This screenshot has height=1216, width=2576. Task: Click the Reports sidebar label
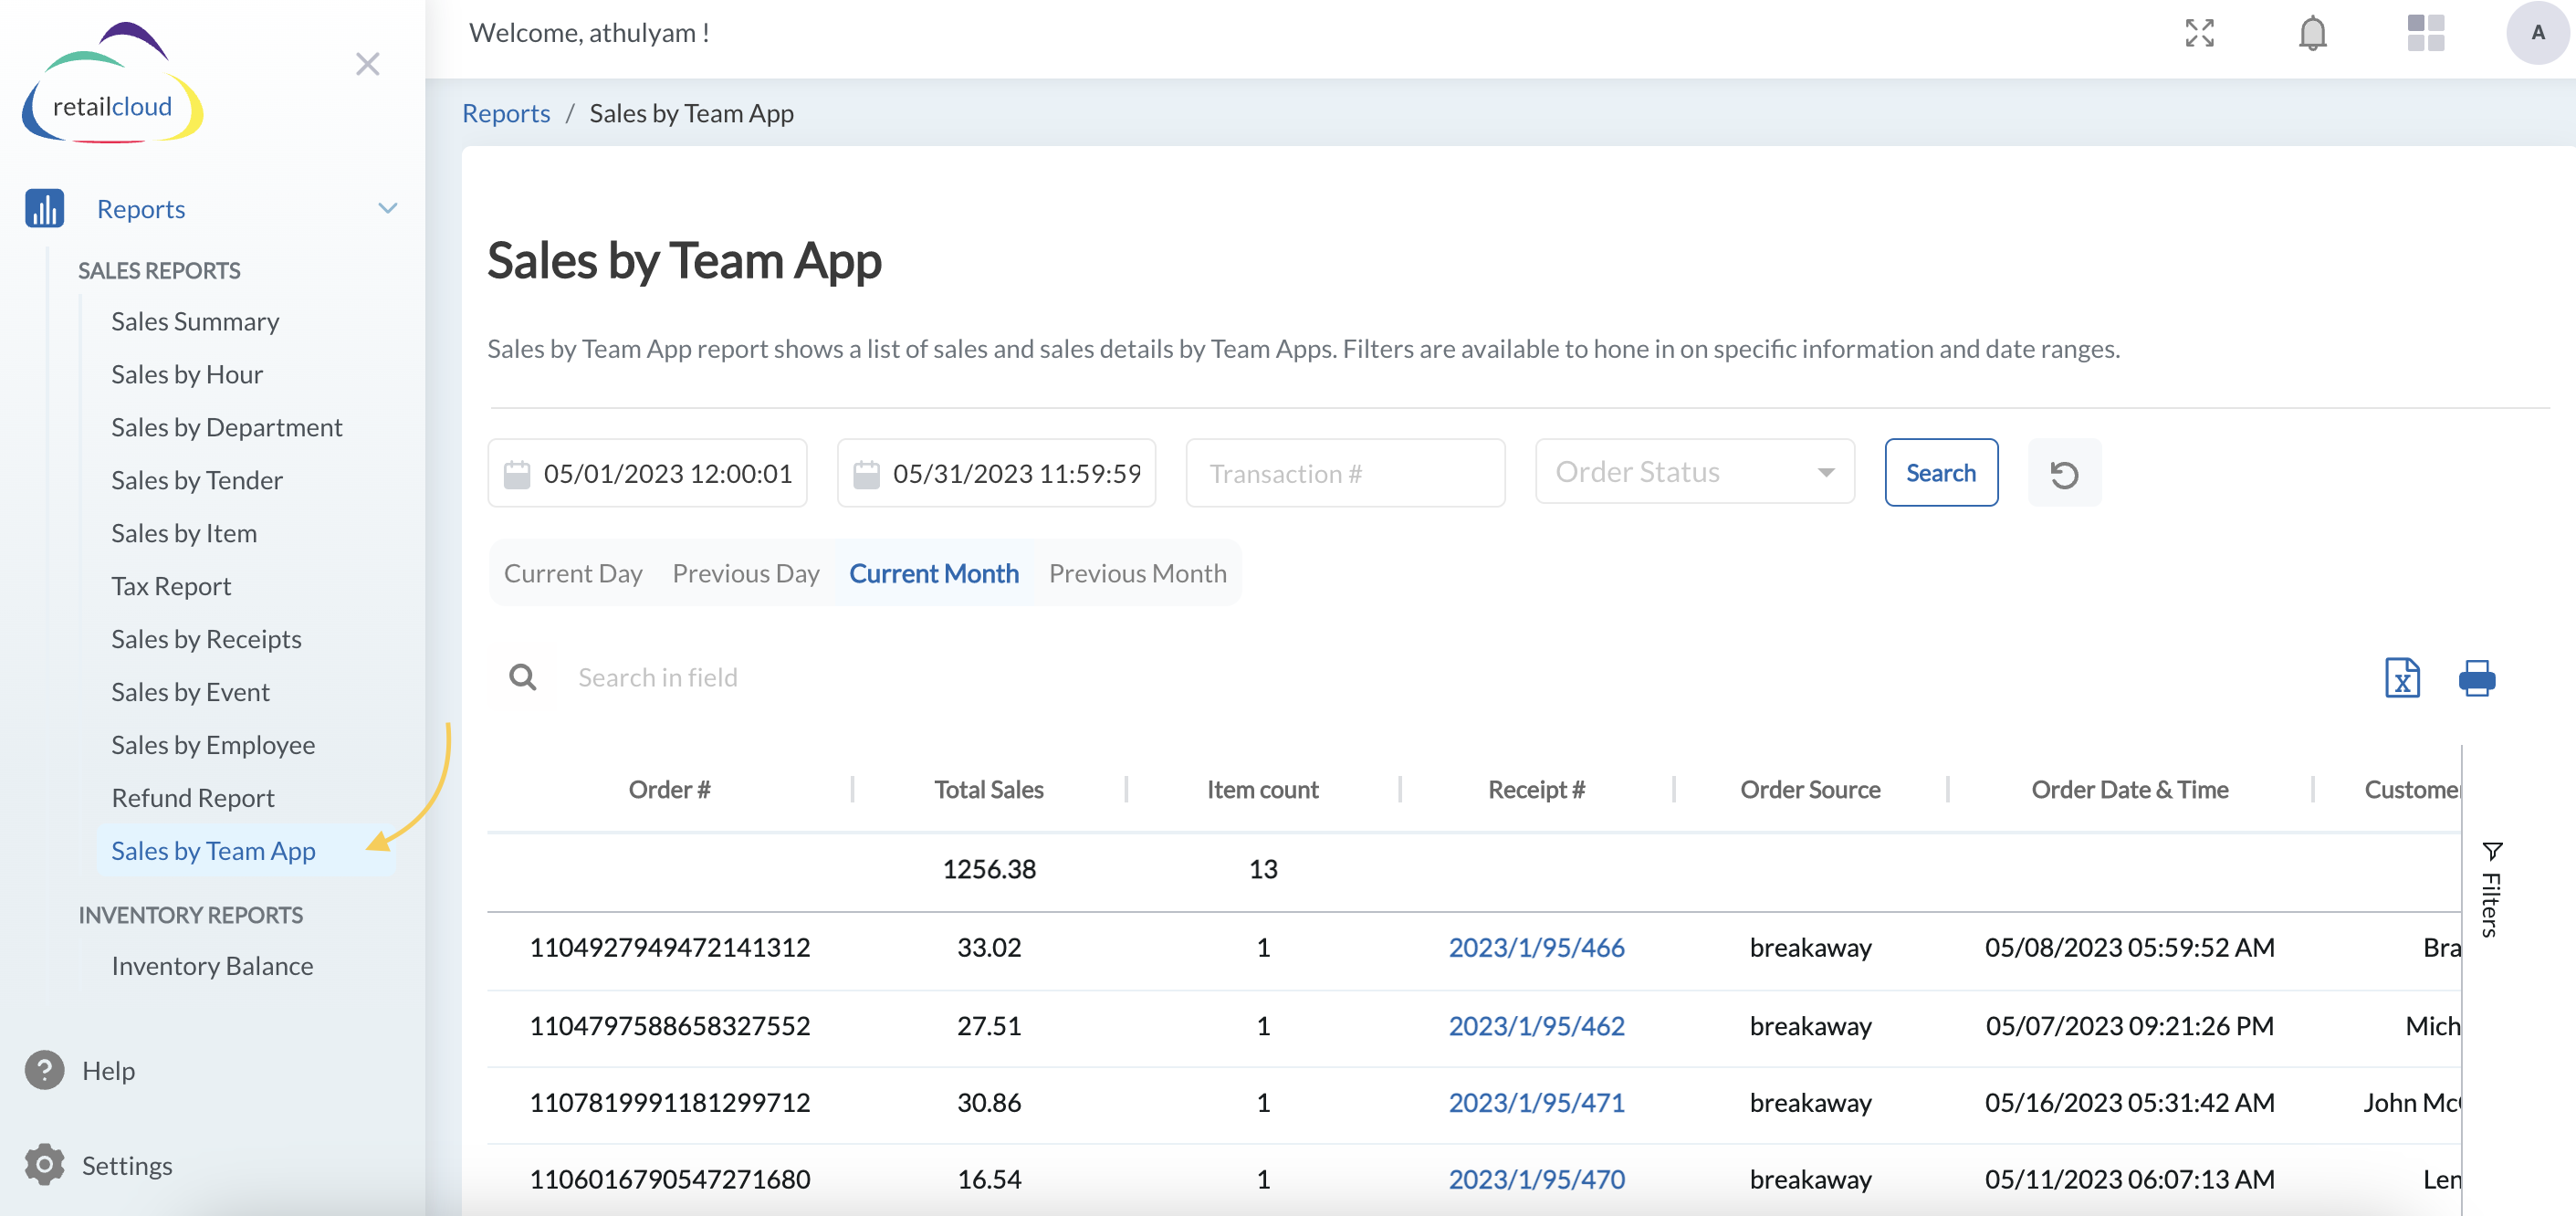(141, 208)
